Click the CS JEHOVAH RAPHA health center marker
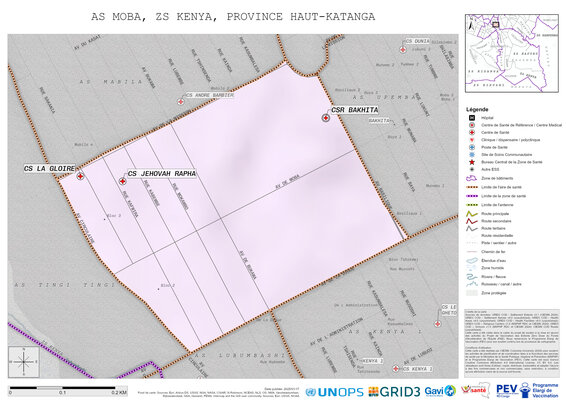The height and width of the screenshot is (400, 566). point(122,181)
